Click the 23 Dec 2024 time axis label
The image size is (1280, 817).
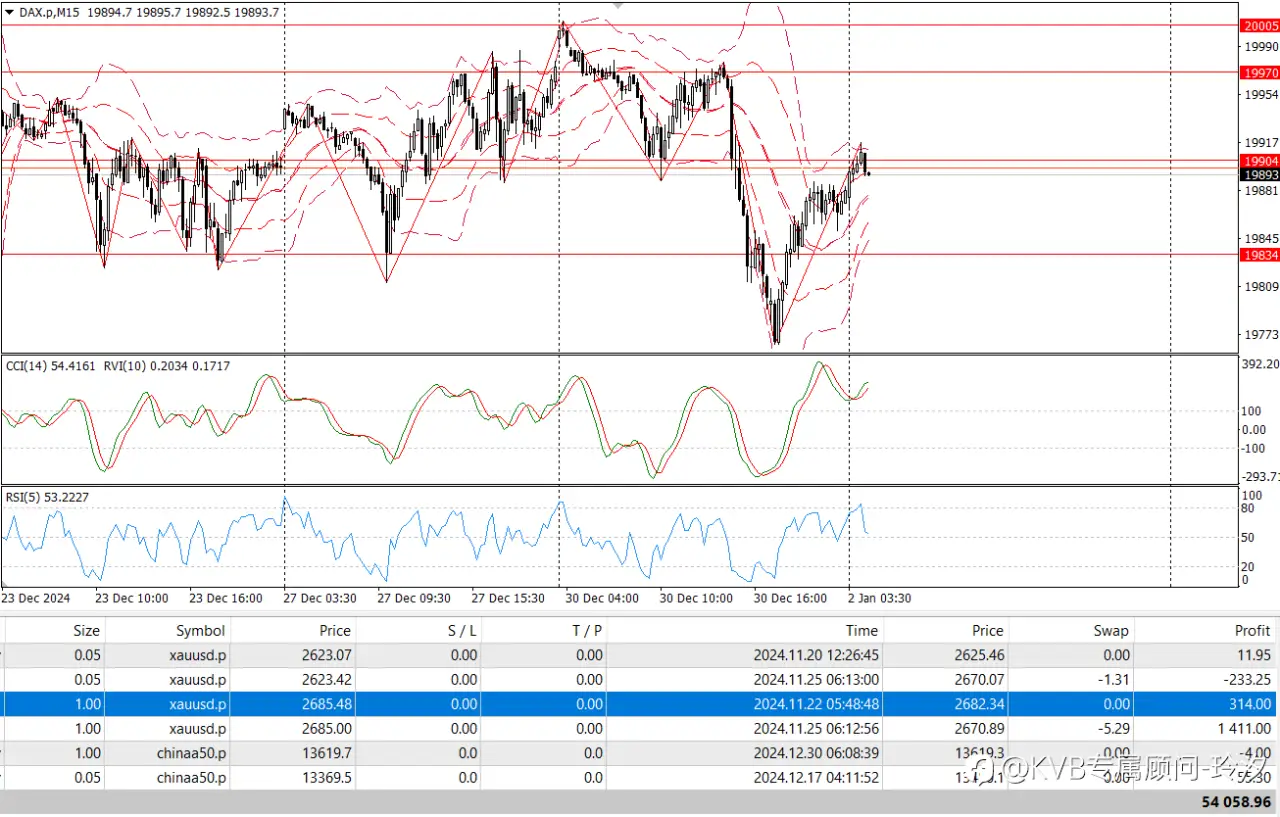click(36, 598)
